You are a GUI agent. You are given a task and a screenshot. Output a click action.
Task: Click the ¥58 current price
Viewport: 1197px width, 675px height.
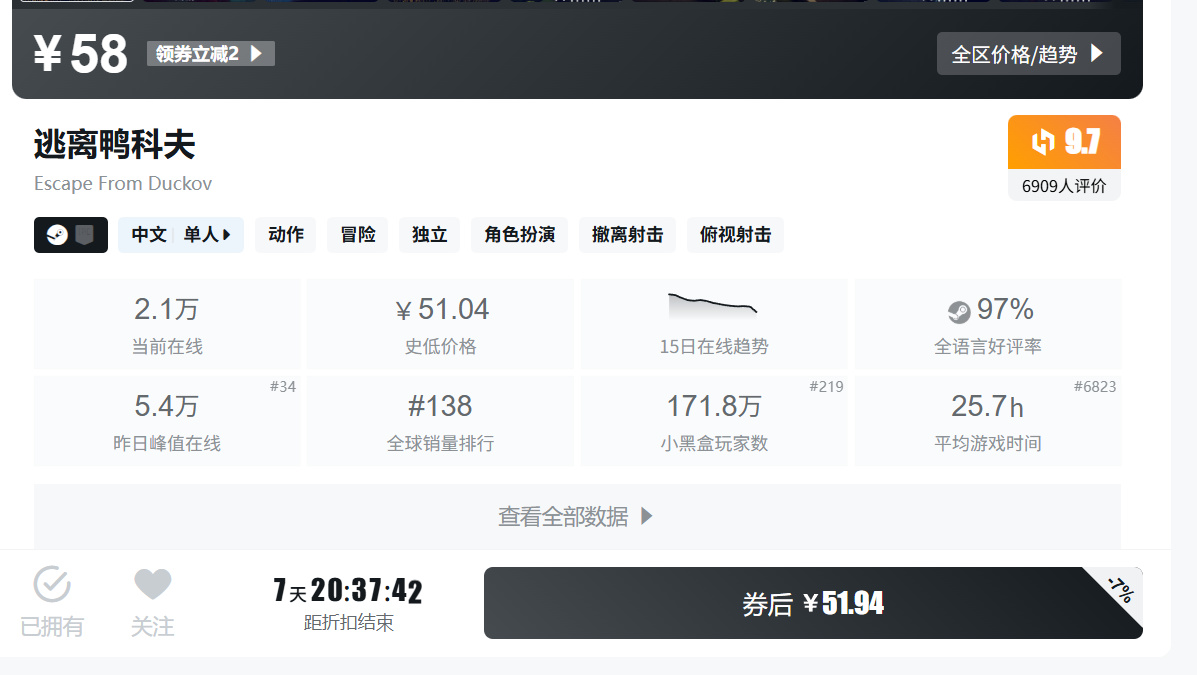80,53
